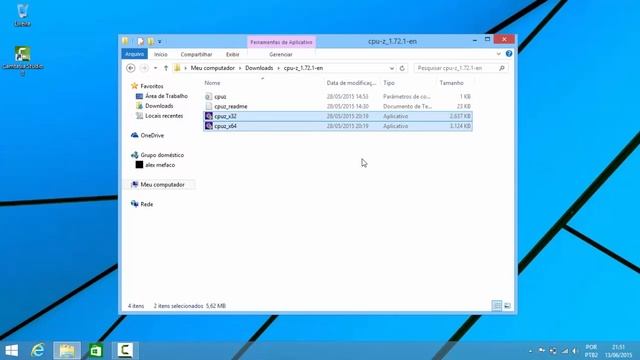Open Área de Trabalho in sidebar

(166, 96)
